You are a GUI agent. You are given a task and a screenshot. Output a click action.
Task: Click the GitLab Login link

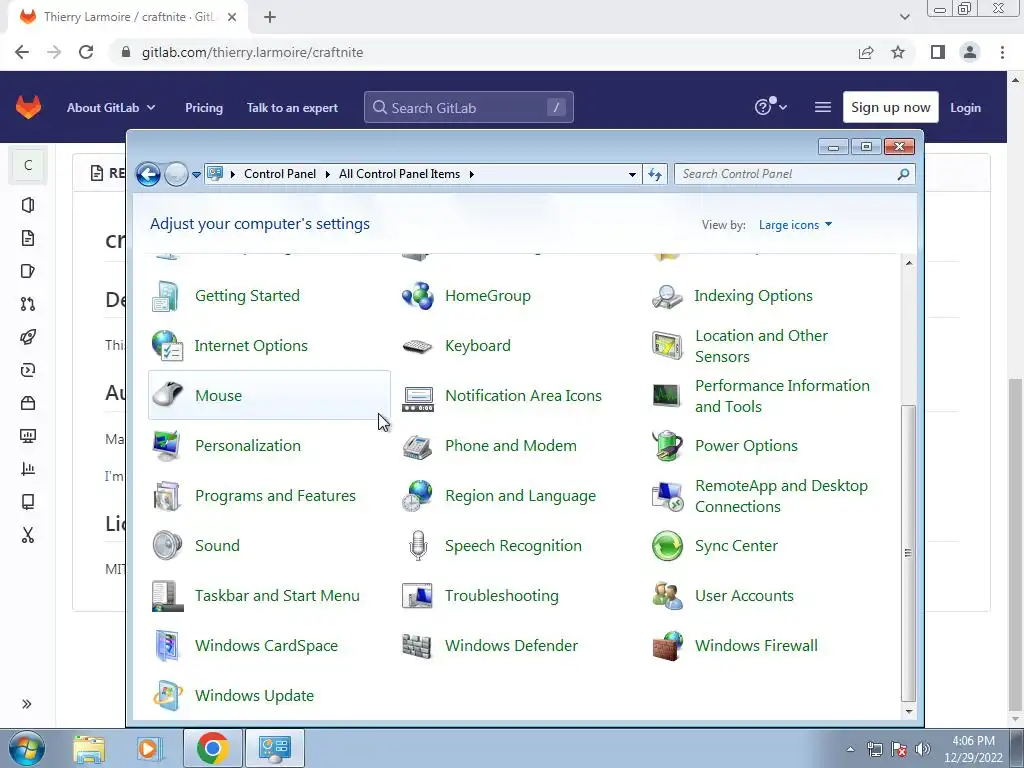[965, 108]
